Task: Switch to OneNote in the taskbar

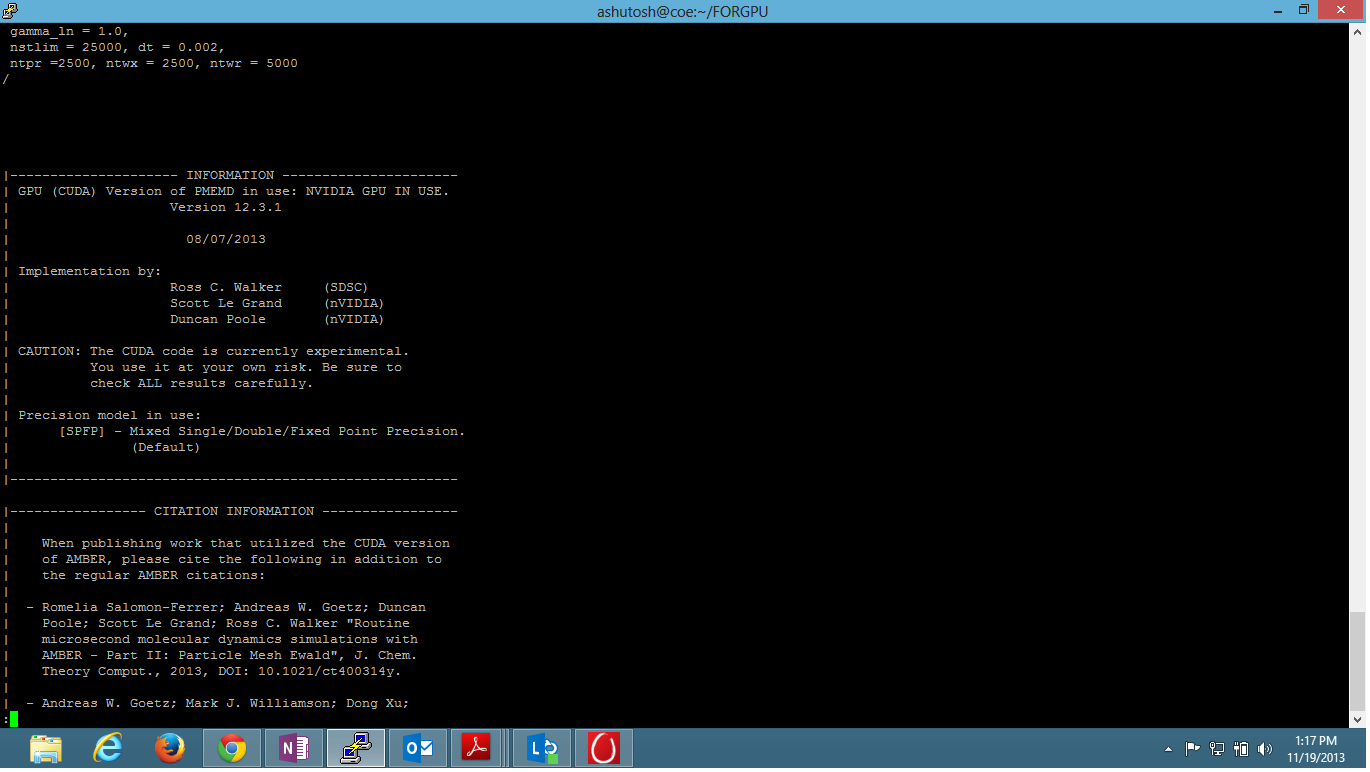Action: tap(294, 748)
